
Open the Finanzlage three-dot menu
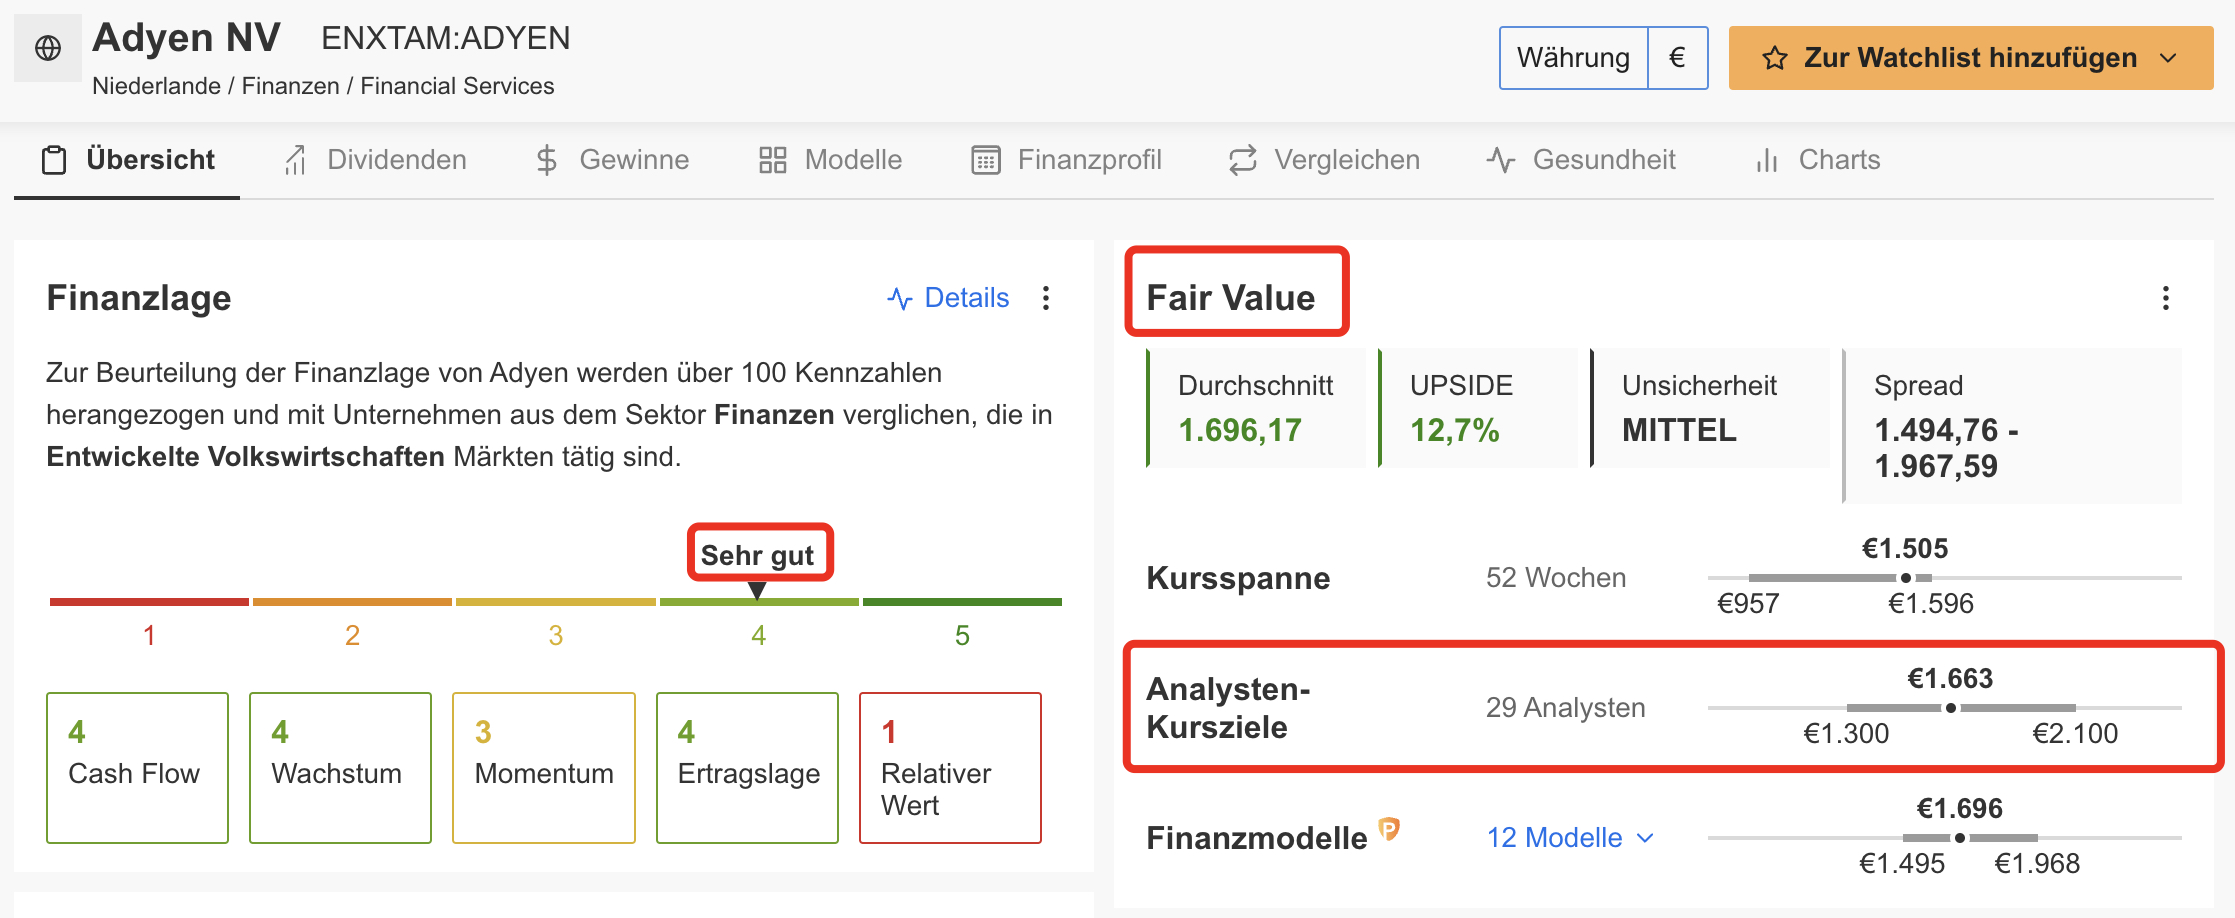tap(1046, 298)
